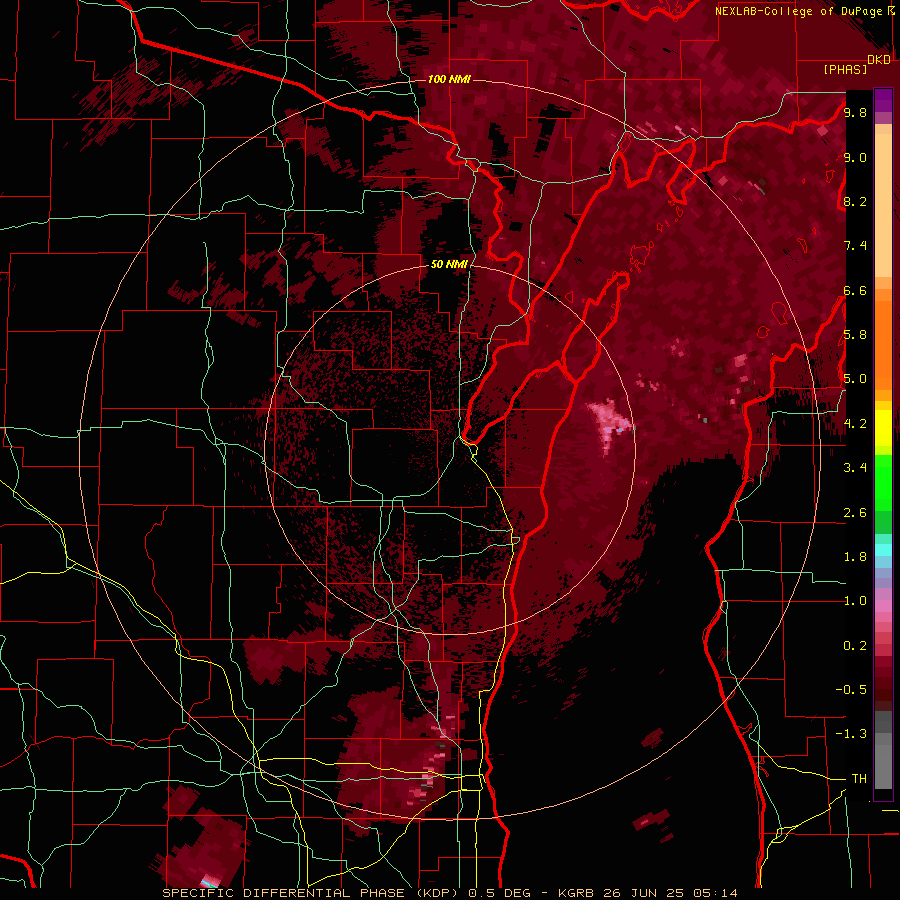The height and width of the screenshot is (900, 900).
Task: Click the TH threshold legend label
Action: [859, 779]
